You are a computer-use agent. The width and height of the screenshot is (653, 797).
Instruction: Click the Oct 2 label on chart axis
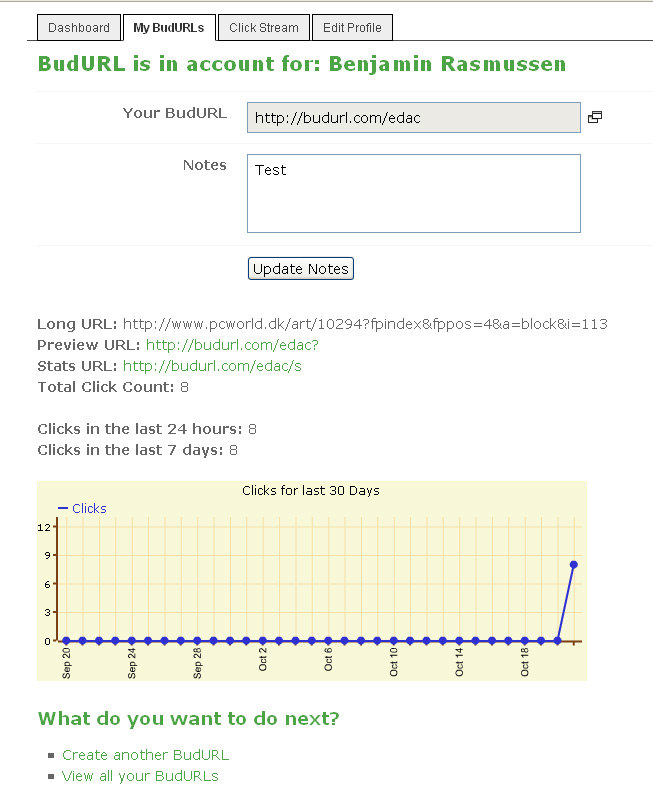click(263, 663)
